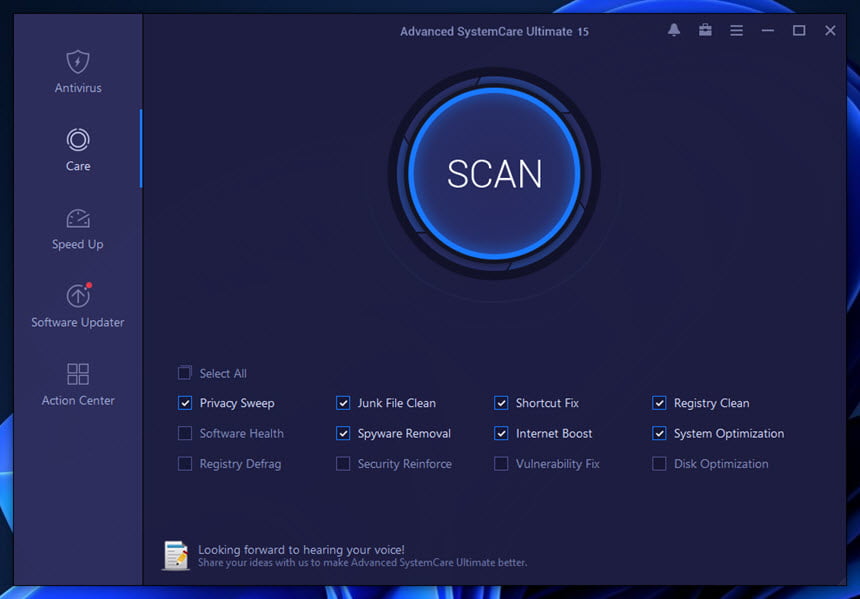
Task: Maximize the SystemCare window
Action: click(x=799, y=31)
